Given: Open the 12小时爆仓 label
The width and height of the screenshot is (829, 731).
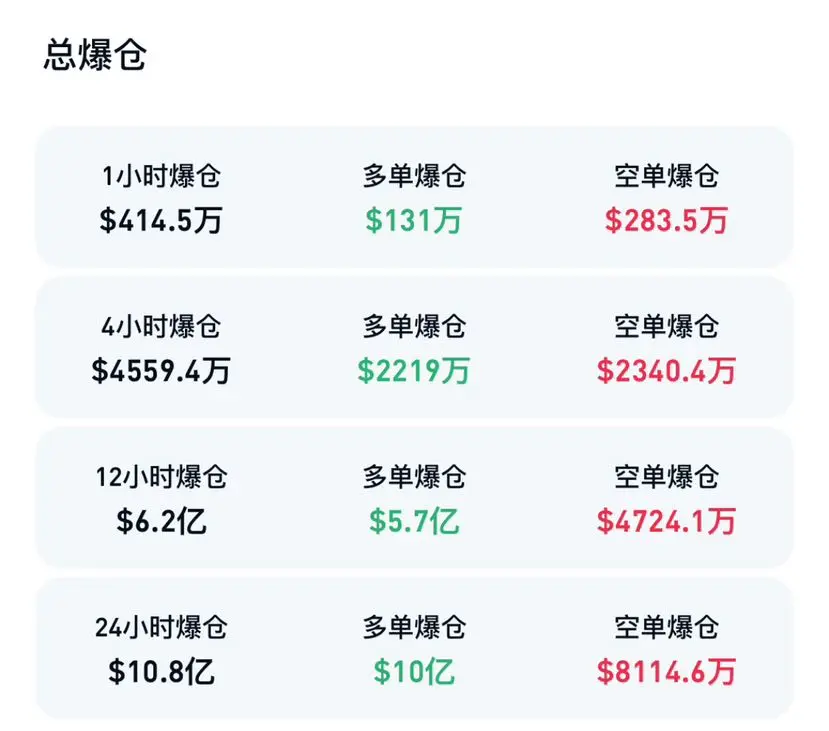Looking at the screenshot, I should click(x=161, y=477).
